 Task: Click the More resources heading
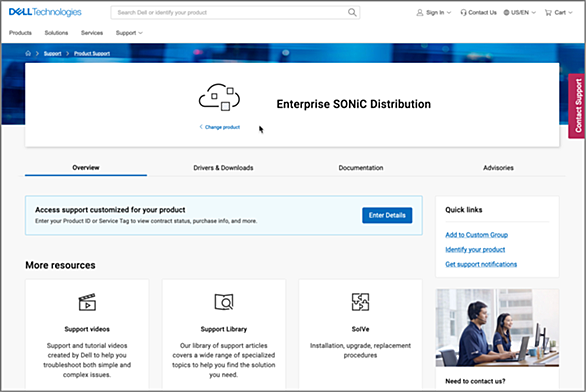[60, 265]
